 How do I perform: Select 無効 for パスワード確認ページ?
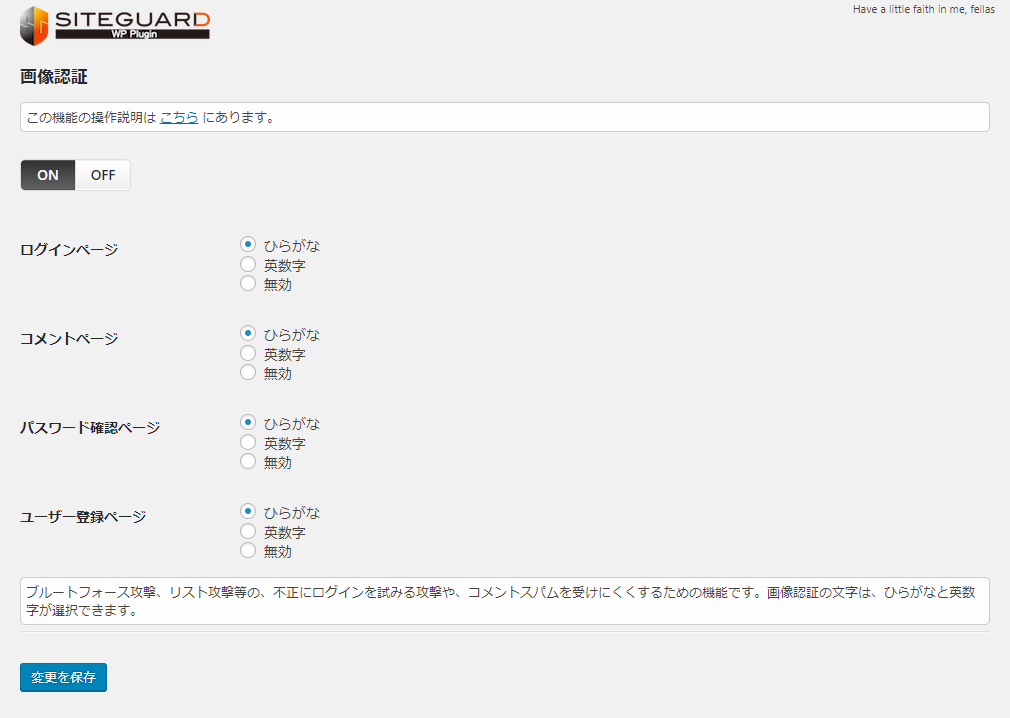click(249, 461)
